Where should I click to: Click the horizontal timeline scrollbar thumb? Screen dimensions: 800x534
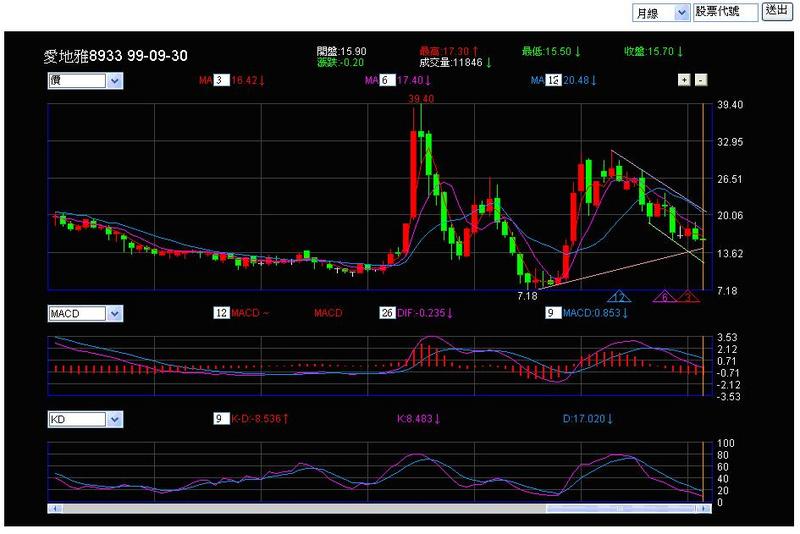[x=620, y=508]
